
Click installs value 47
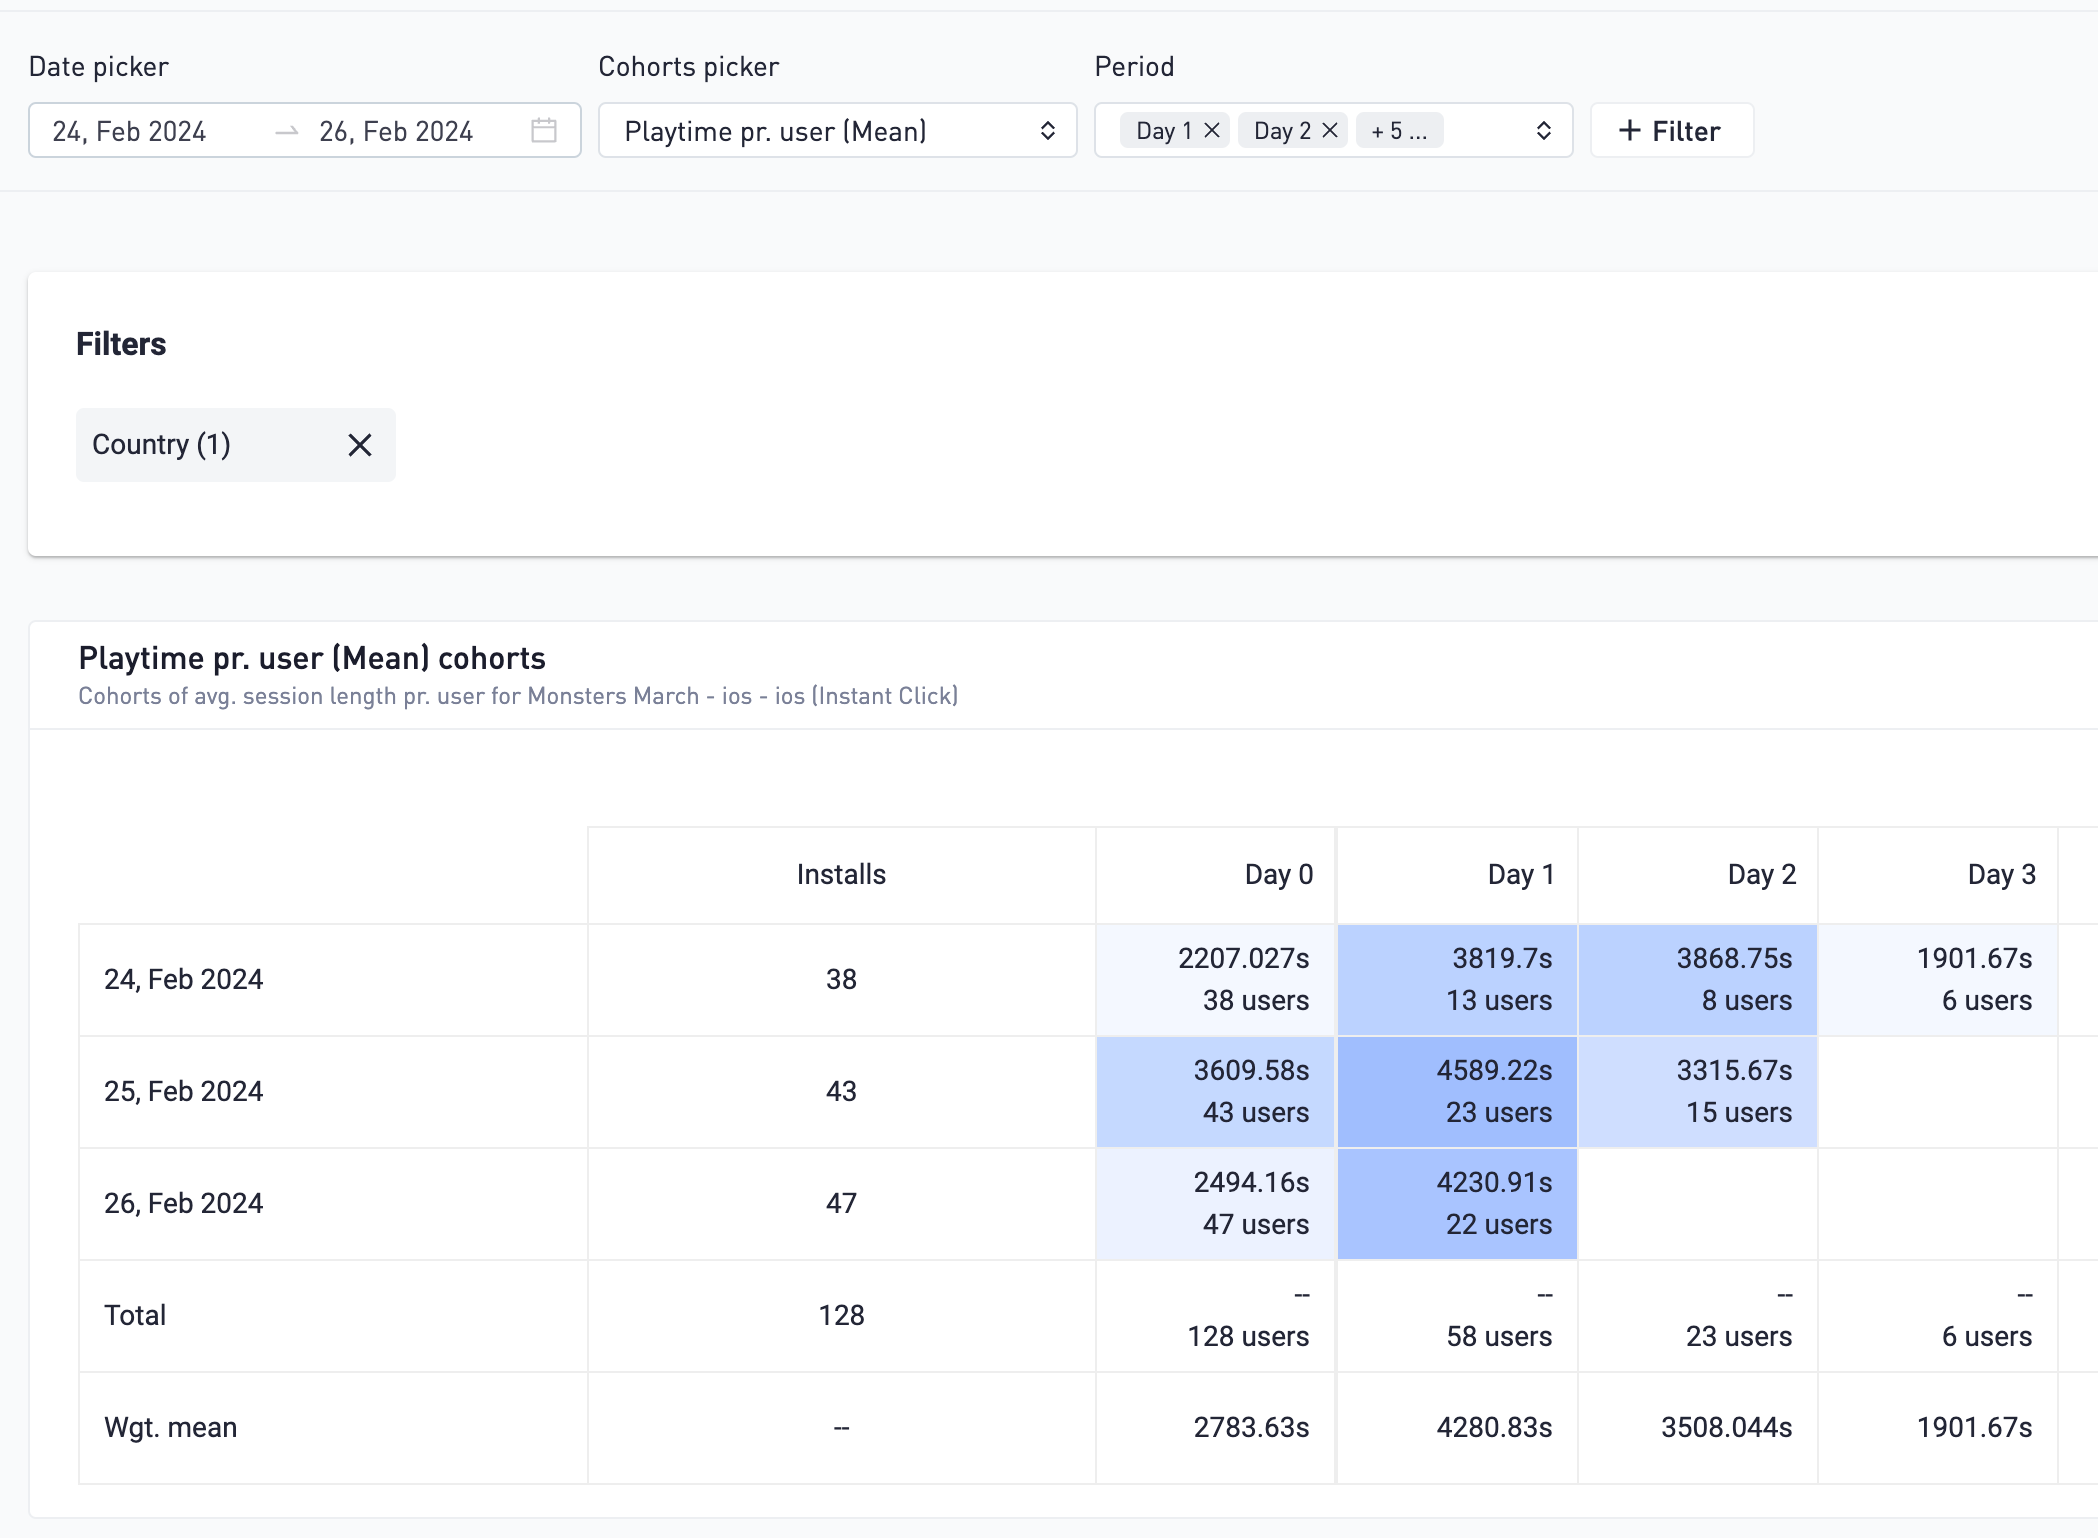tap(841, 1204)
